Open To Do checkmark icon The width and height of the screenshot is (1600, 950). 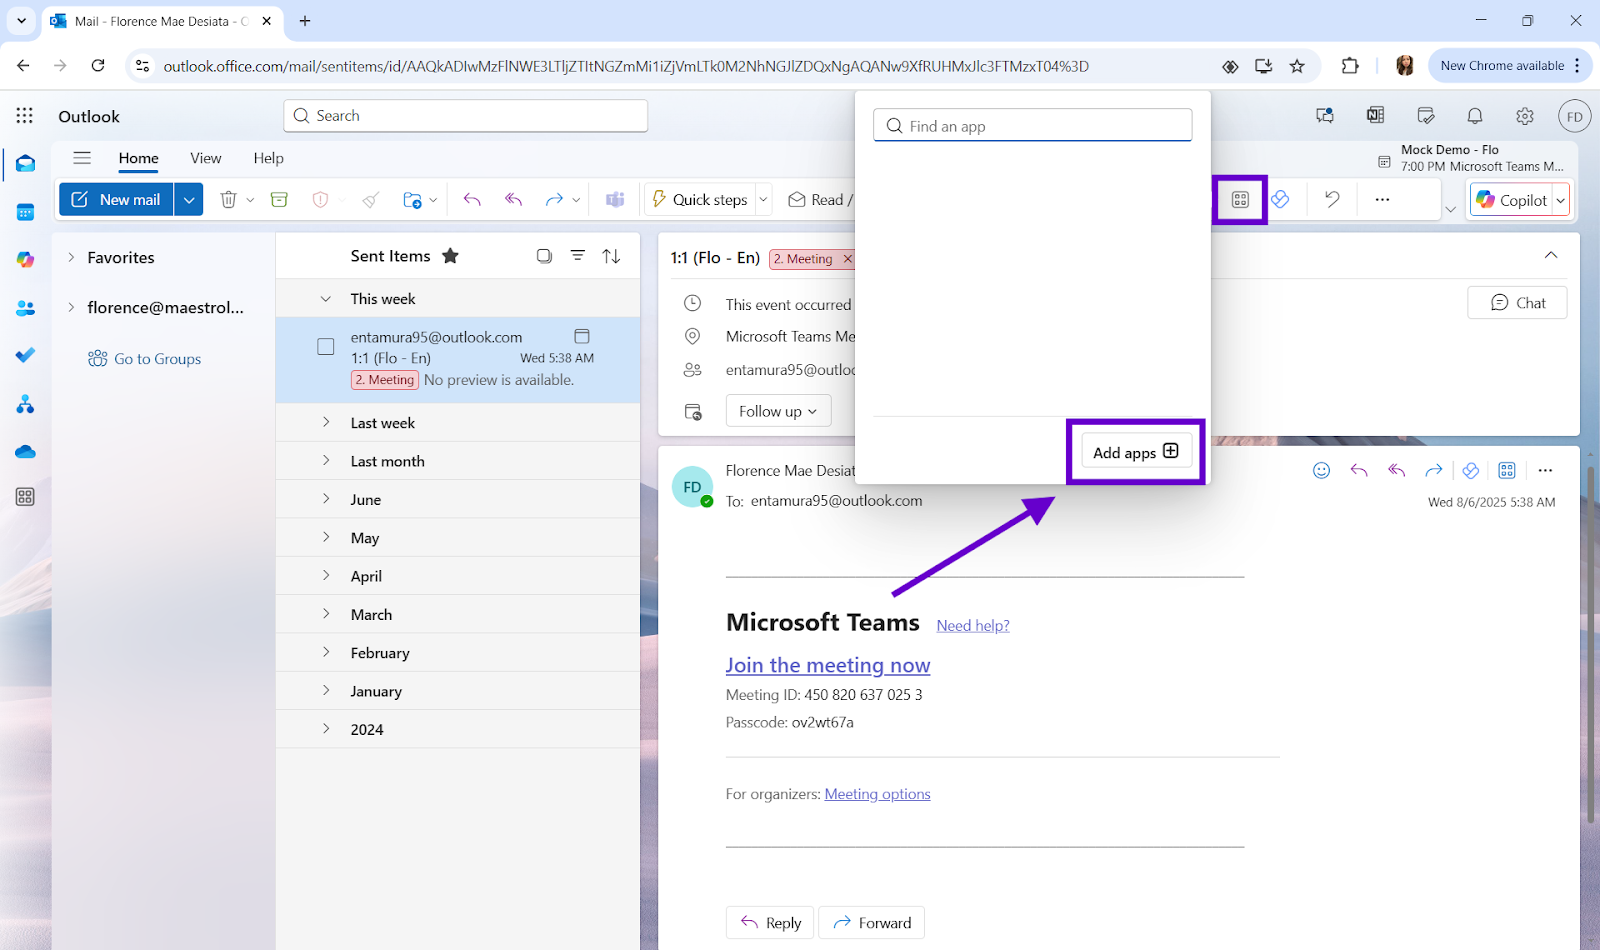(25, 355)
